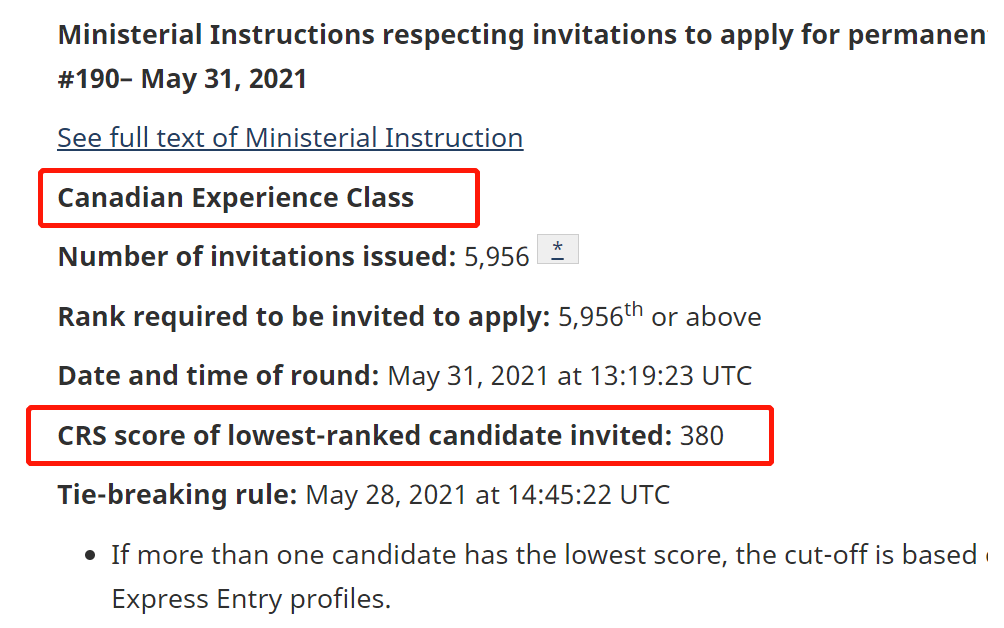This screenshot has height=628, width=1004.
Task: Click the superscript "th" after the rank 5,956
Action: (x=634, y=309)
